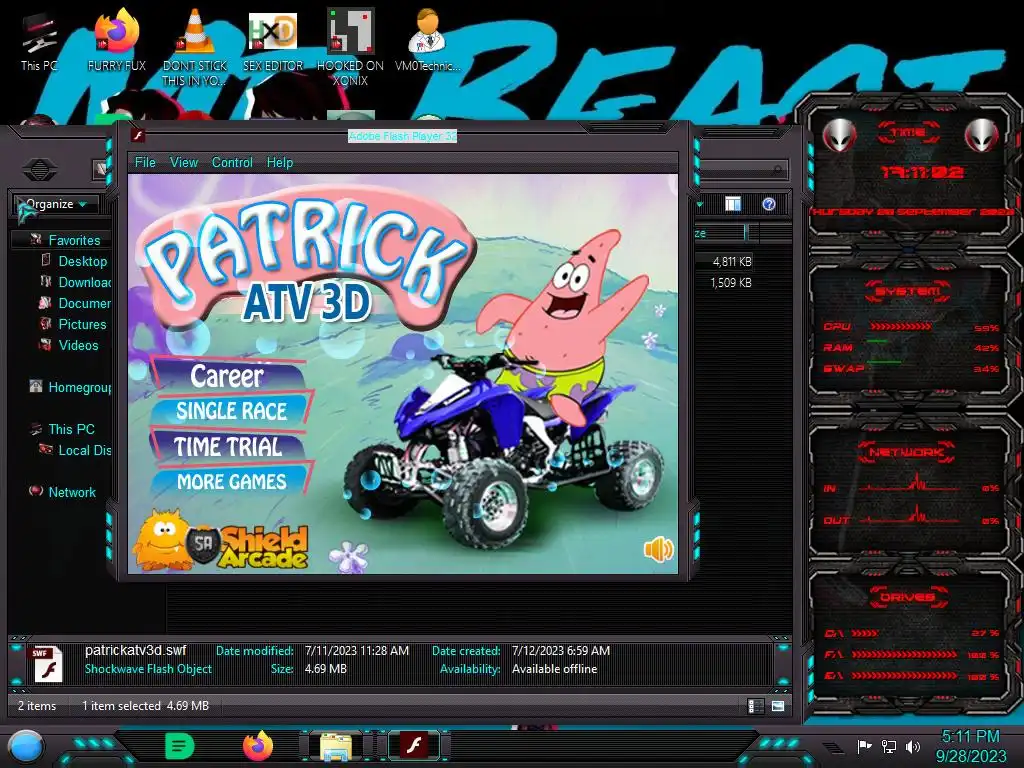This screenshot has height=768, width=1024.
Task: Open the Flash Player Help menu
Action: 280,163
